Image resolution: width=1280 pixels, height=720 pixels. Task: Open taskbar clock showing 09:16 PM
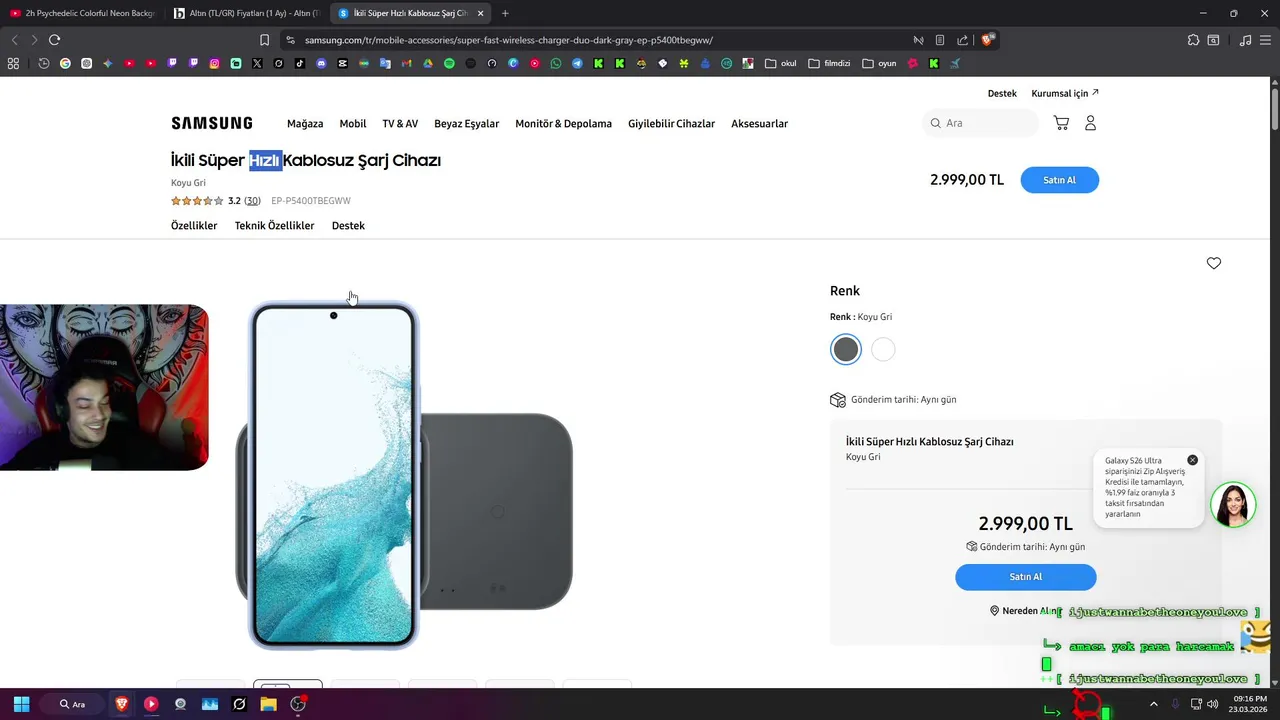pos(1250,704)
